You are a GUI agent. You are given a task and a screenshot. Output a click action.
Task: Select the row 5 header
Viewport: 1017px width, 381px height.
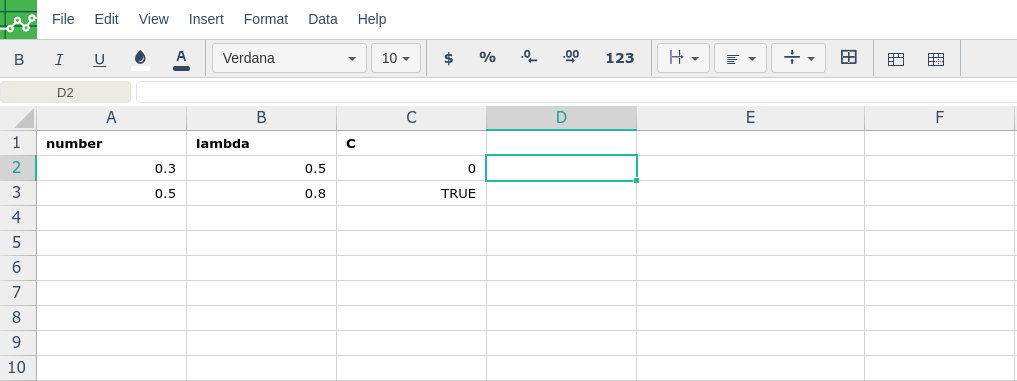[18, 243]
